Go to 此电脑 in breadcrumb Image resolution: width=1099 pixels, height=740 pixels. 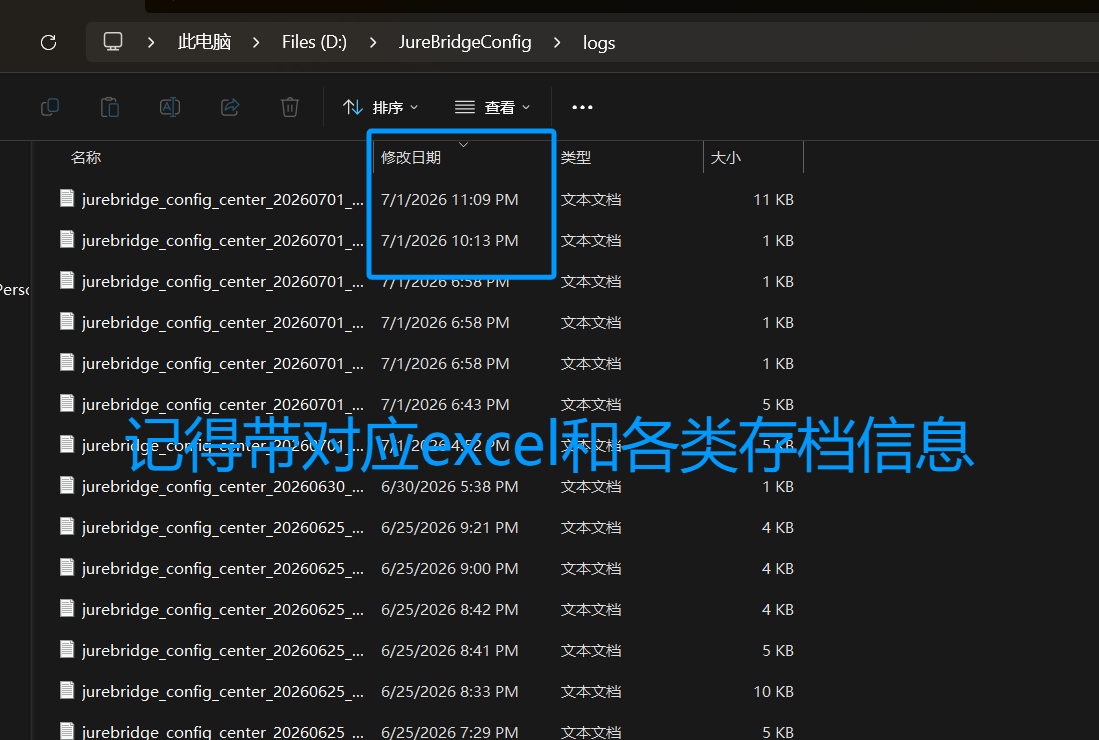pos(204,42)
